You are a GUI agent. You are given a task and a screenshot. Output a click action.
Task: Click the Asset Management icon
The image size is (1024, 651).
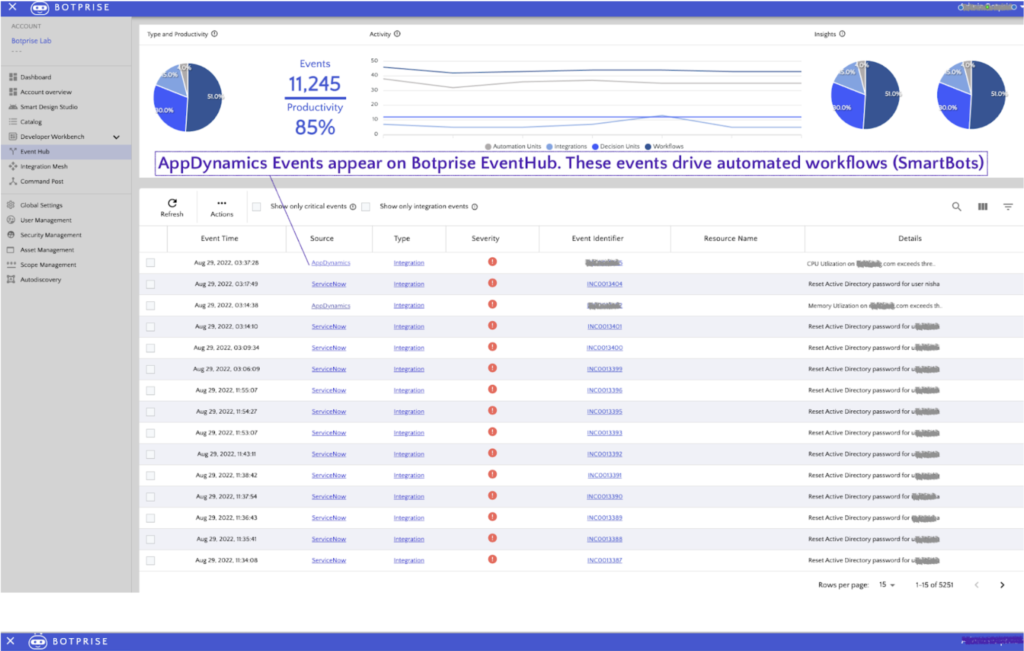[10, 249]
